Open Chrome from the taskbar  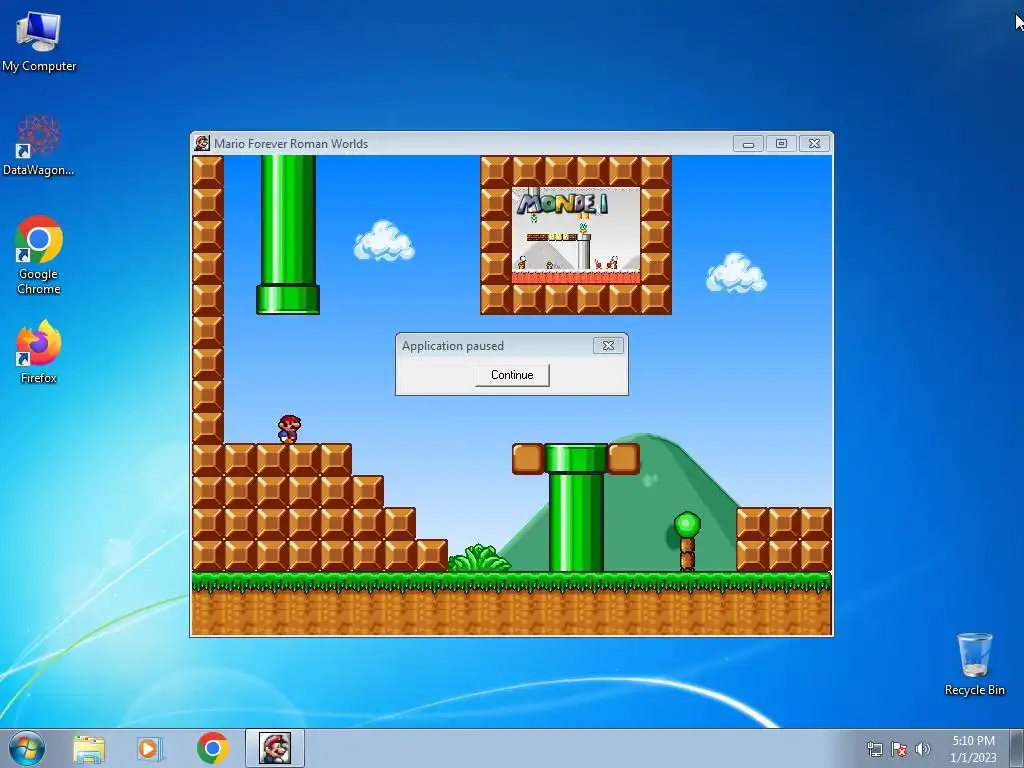212,748
